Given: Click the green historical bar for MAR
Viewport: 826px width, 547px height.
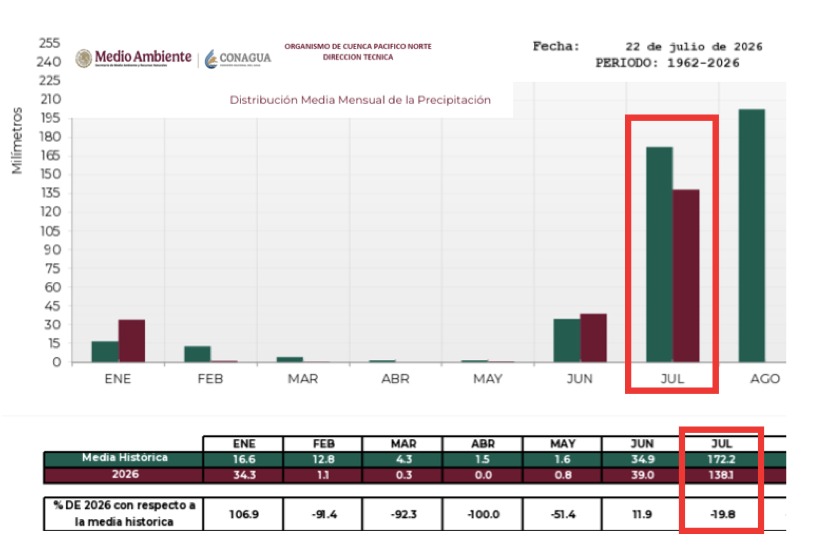Looking at the screenshot, I should (x=290, y=359).
